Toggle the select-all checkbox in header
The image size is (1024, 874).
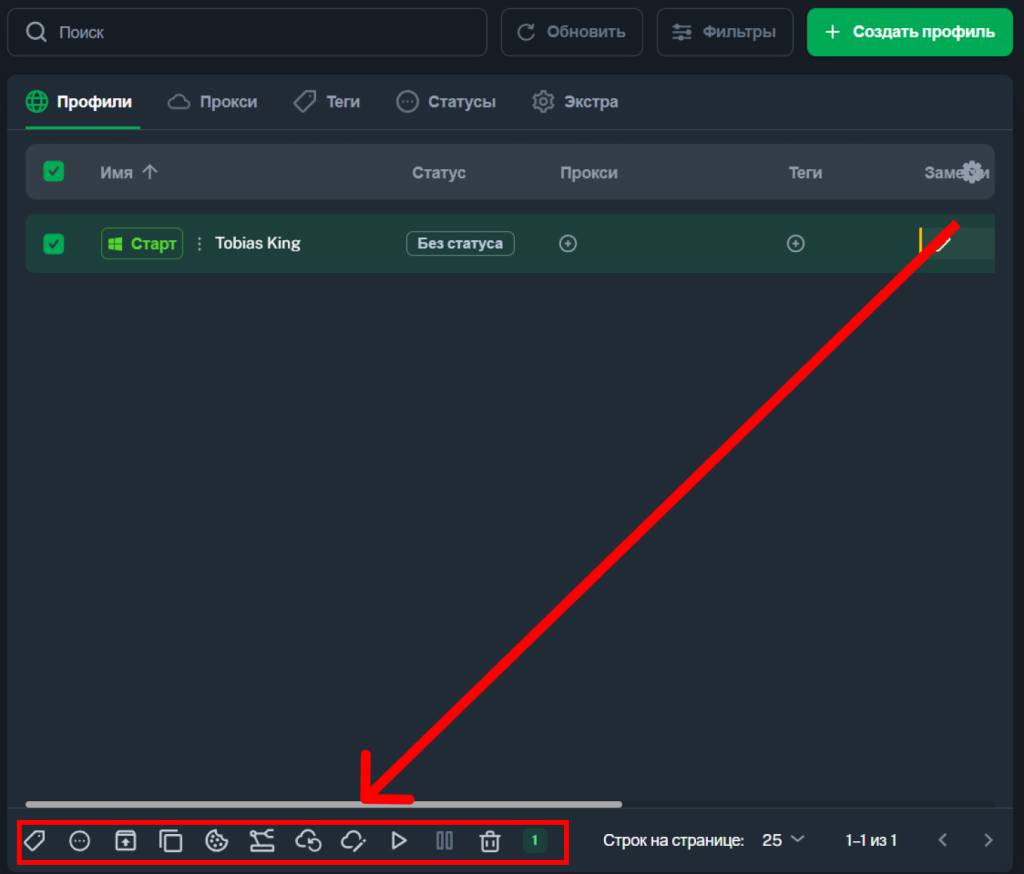(x=54, y=172)
